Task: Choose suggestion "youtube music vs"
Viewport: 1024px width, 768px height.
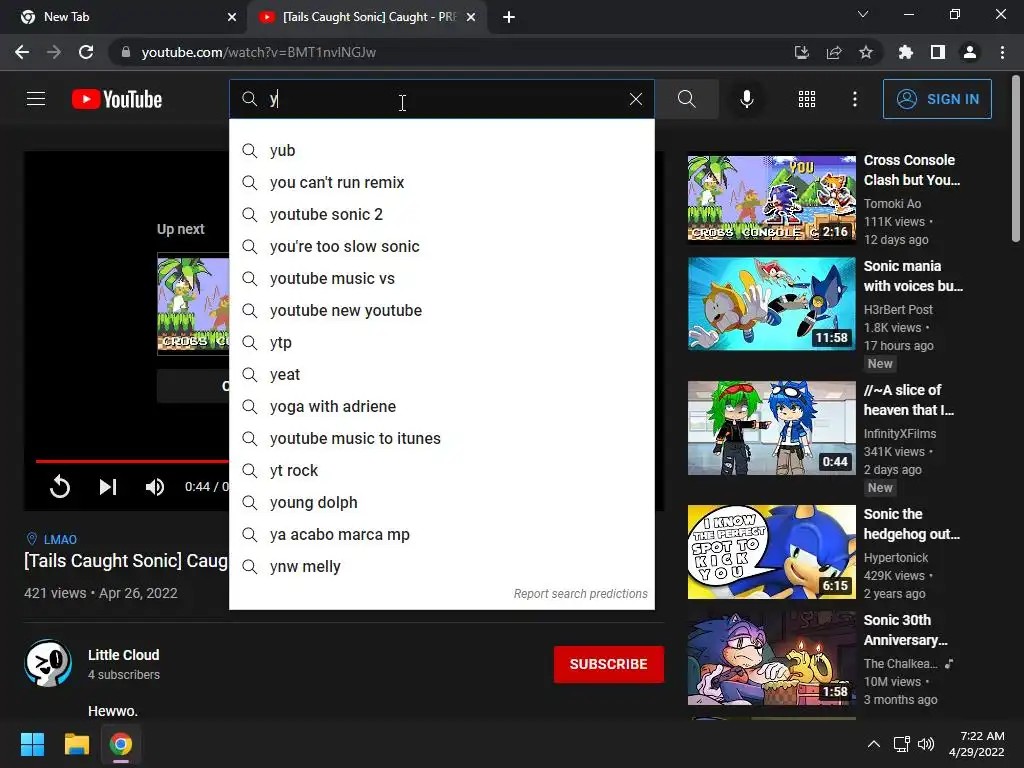Action: click(441, 278)
